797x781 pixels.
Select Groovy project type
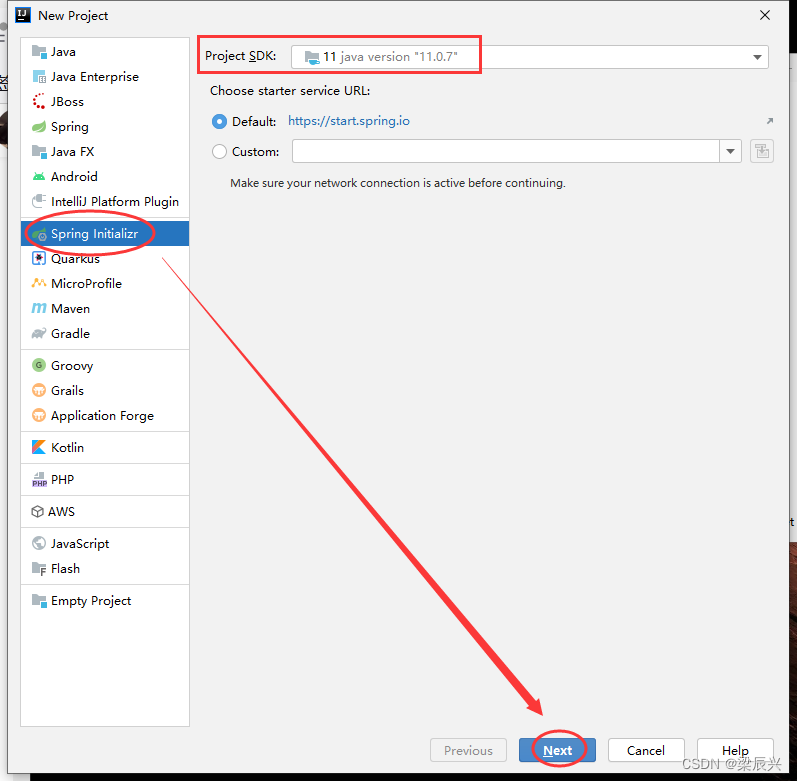[x=105, y=365]
